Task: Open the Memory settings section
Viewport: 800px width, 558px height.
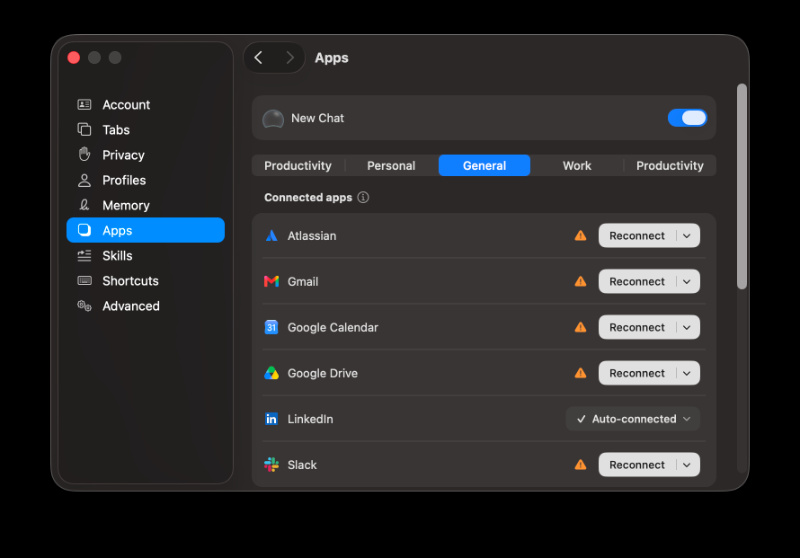Action: [145, 205]
